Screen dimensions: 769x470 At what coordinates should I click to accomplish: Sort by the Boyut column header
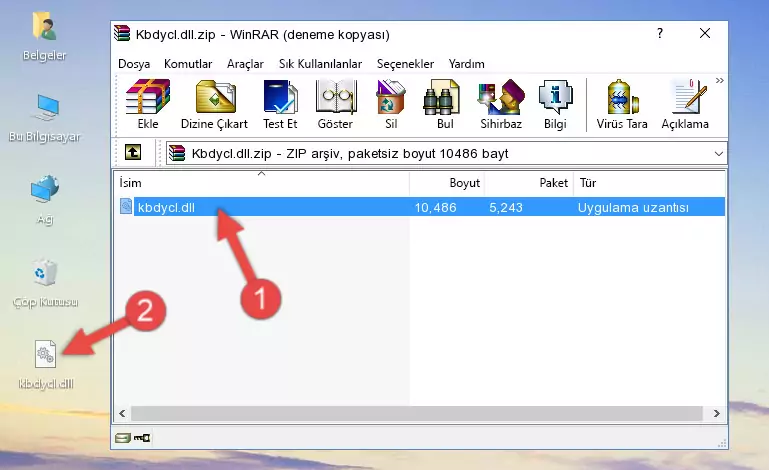(447, 183)
